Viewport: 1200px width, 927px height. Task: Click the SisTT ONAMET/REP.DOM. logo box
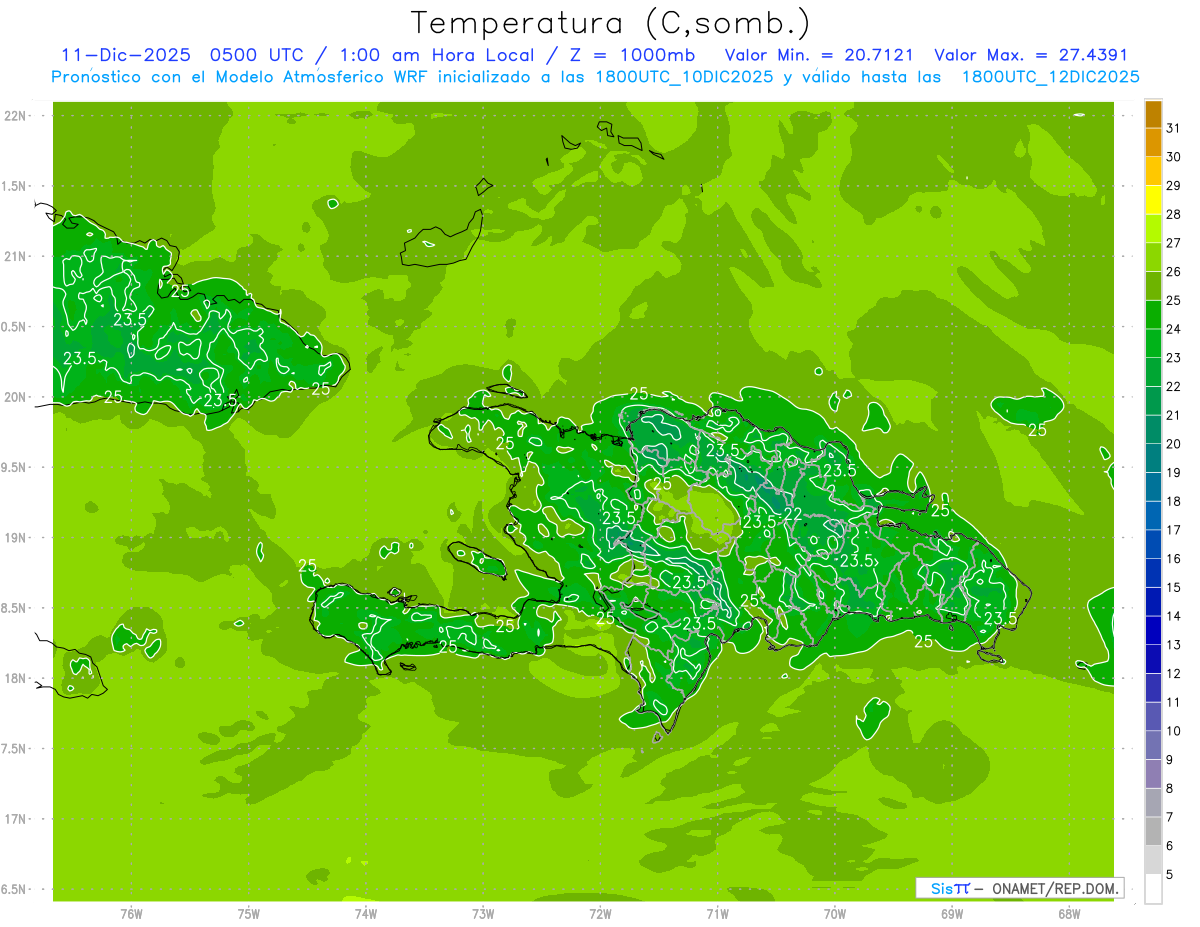[x=1019, y=888]
